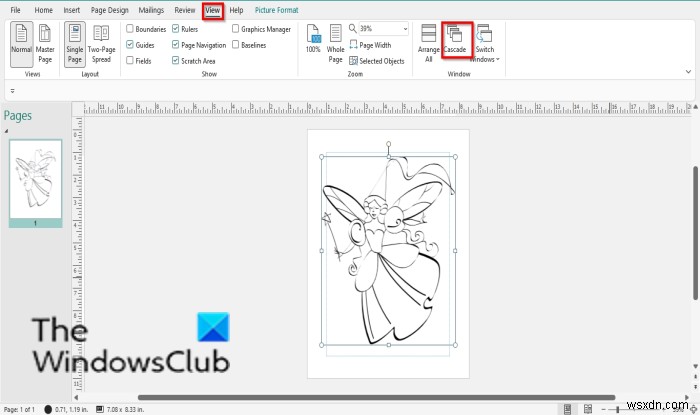The image size is (700, 415).
Task: Uncheck the Guides checkbox
Action: point(130,45)
